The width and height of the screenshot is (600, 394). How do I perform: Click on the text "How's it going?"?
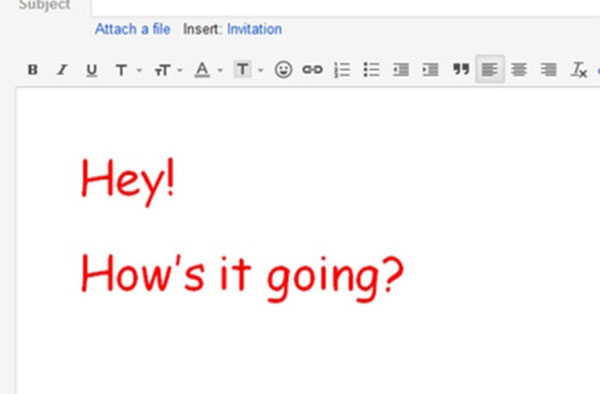click(x=242, y=277)
